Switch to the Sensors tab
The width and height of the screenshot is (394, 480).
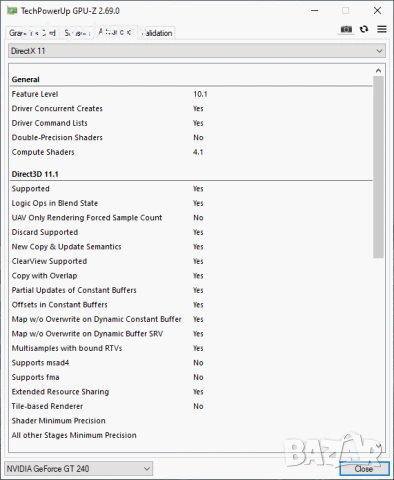click(x=77, y=33)
